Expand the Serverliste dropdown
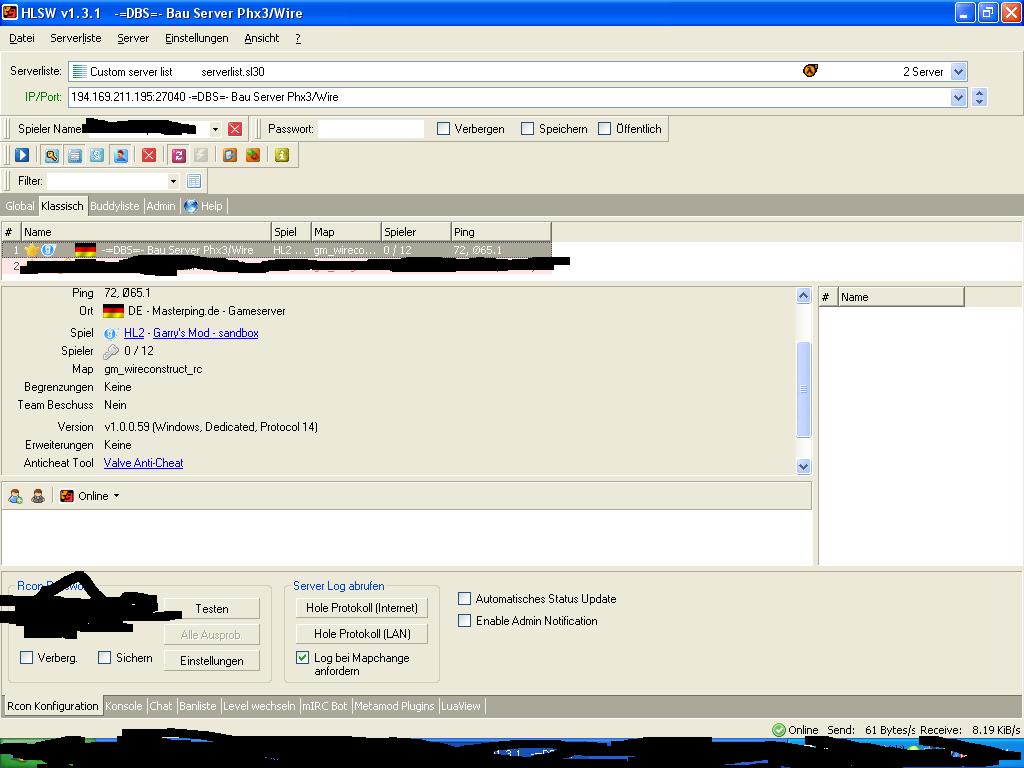Viewport: 1024px width, 768px height. click(958, 71)
